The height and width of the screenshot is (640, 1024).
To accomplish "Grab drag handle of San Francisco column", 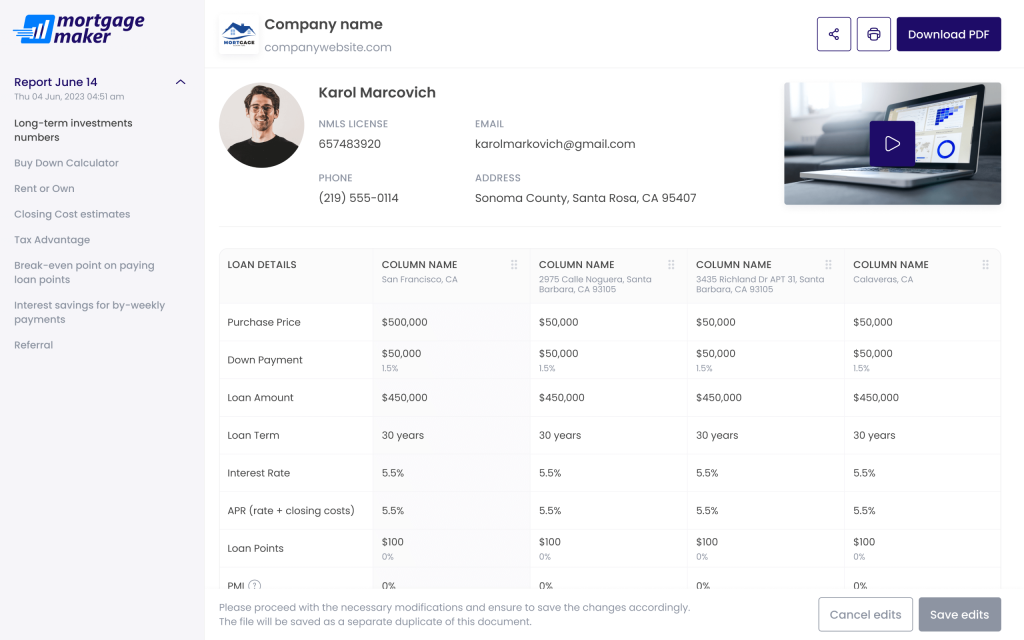I will 514,265.
